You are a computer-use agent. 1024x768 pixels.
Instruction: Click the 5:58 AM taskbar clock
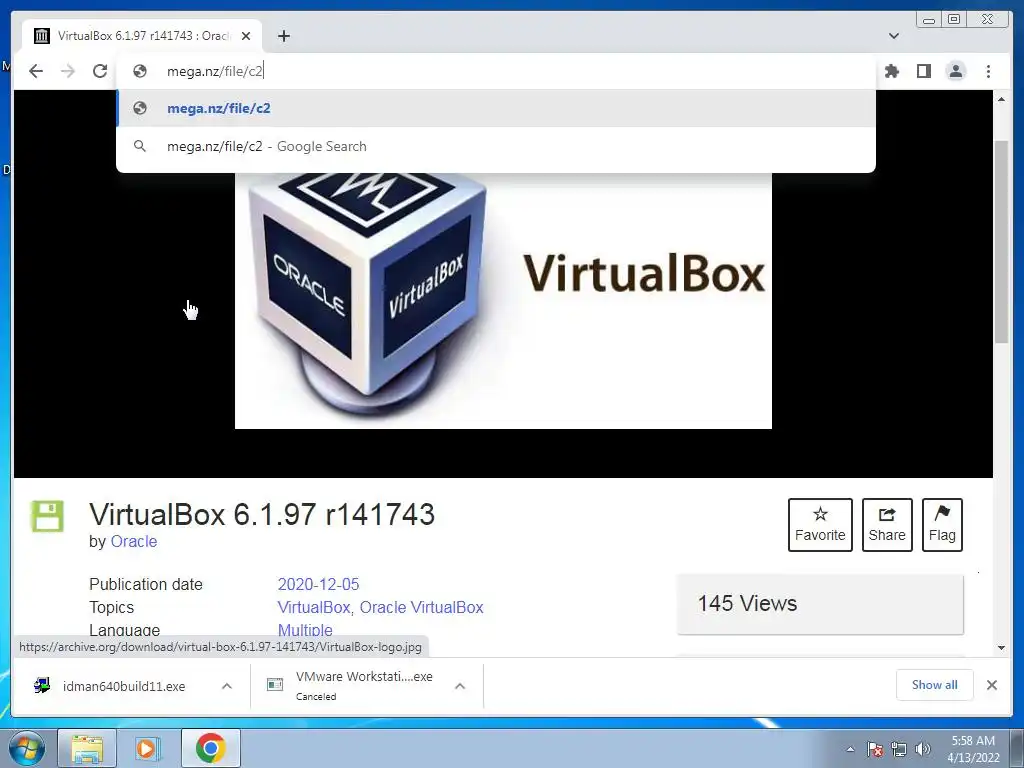973,749
